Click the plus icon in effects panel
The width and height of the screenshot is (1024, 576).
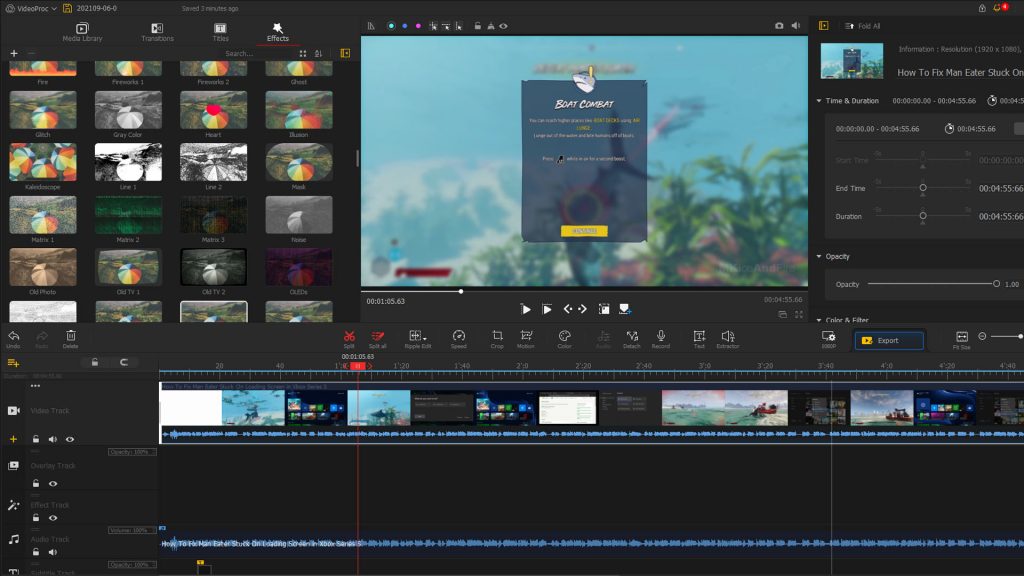click(x=14, y=54)
